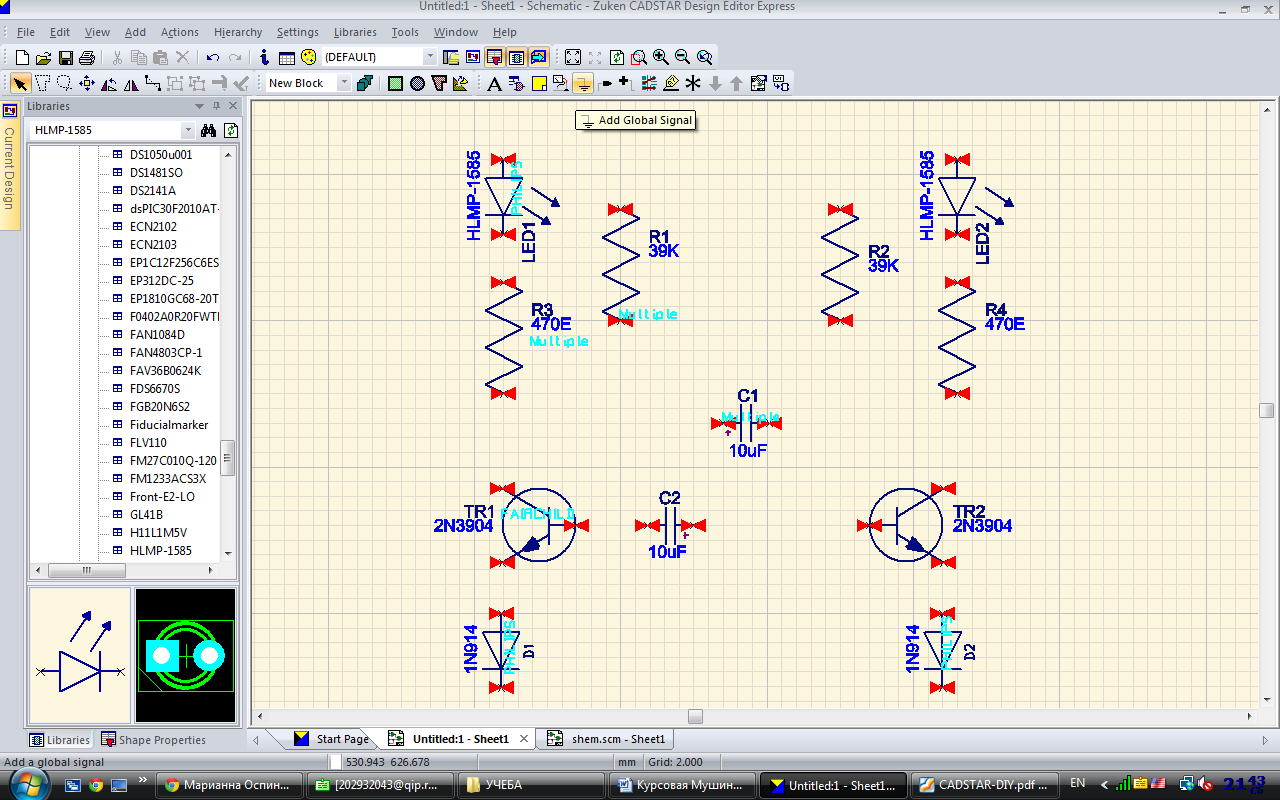
Task: Print the sheet using printer icon
Action: [x=87, y=58]
